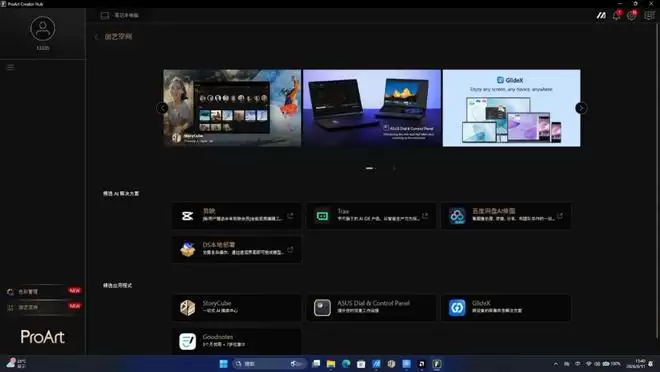660x372 pixels.
Task: Collapse the sidebar with hamburger menu icon
Action: 11,67
